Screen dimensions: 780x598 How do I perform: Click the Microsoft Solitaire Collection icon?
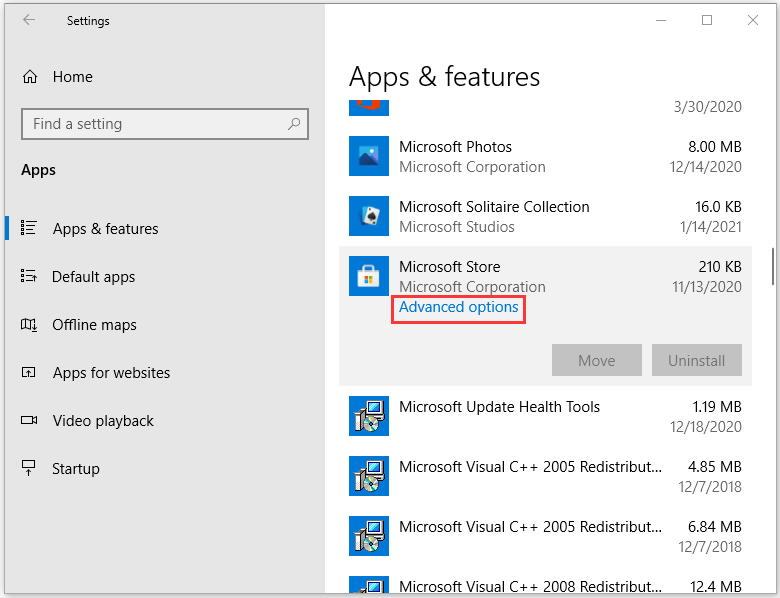[x=368, y=216]
